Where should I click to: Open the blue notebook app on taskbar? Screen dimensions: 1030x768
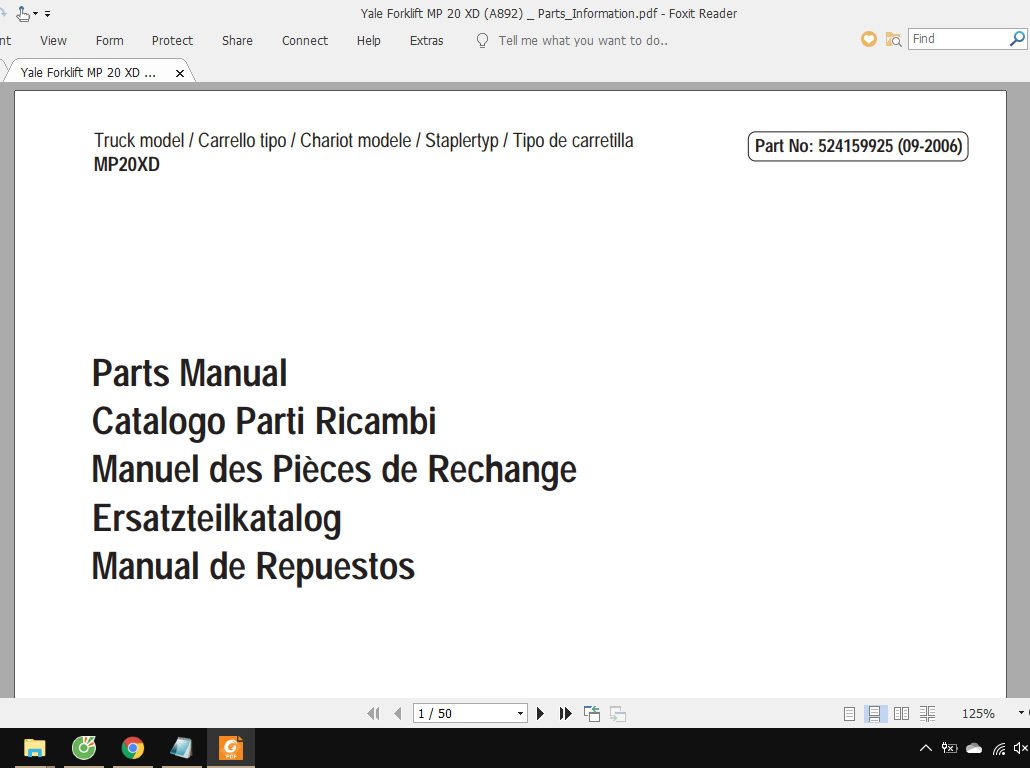tap(181, 748)
